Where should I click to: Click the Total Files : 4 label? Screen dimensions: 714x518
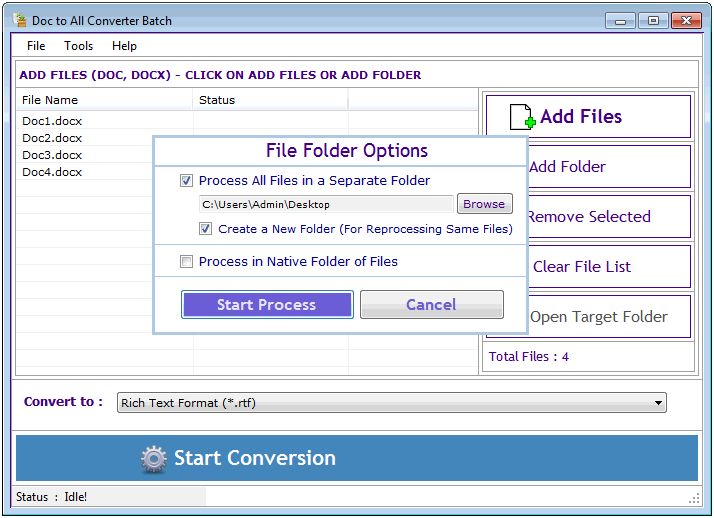pyautogui.click(x=529, y=356)
